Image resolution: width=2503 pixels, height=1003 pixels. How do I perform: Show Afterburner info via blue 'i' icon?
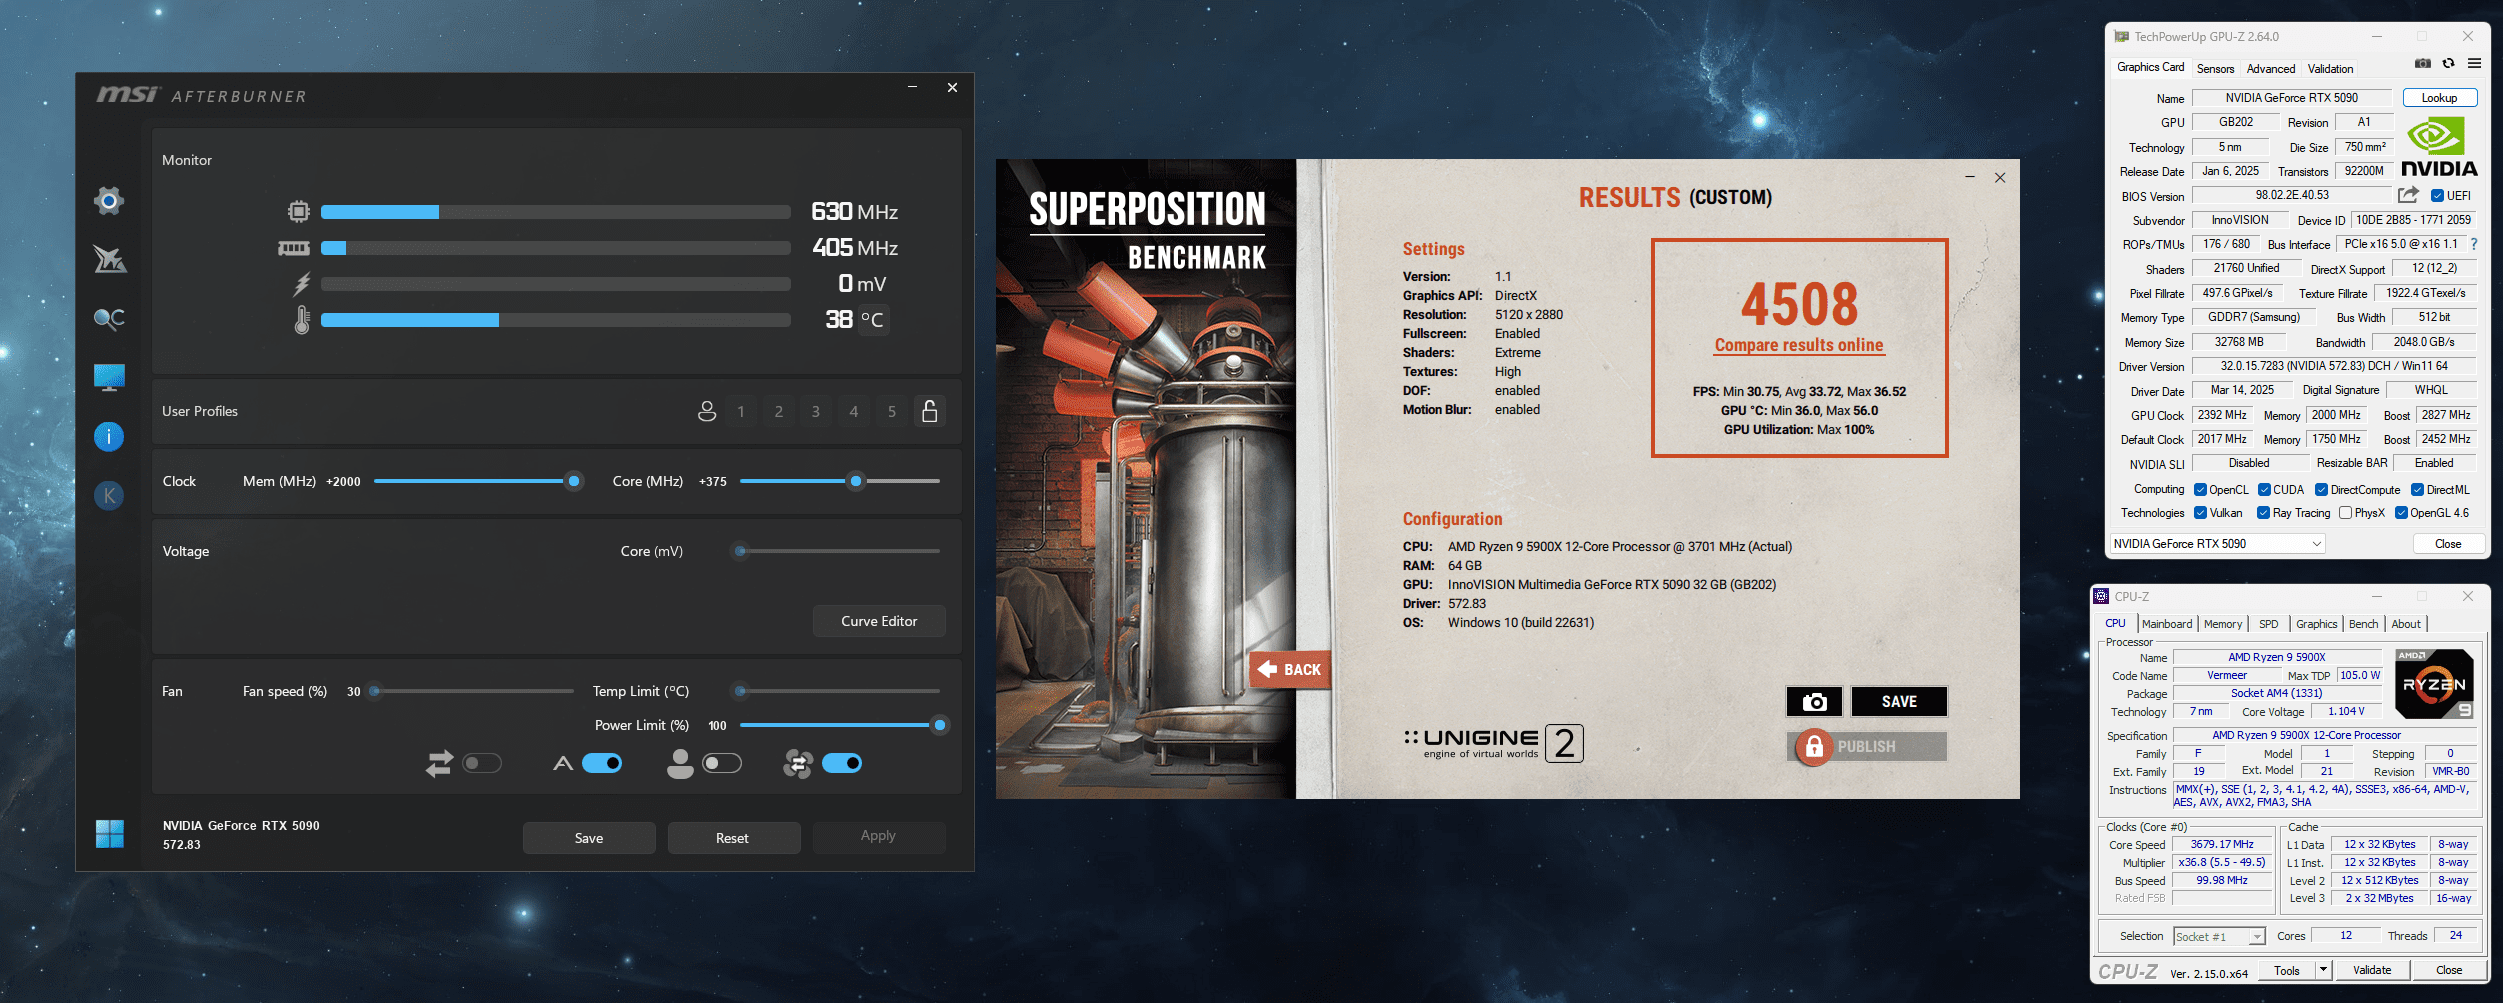[109, 437]
